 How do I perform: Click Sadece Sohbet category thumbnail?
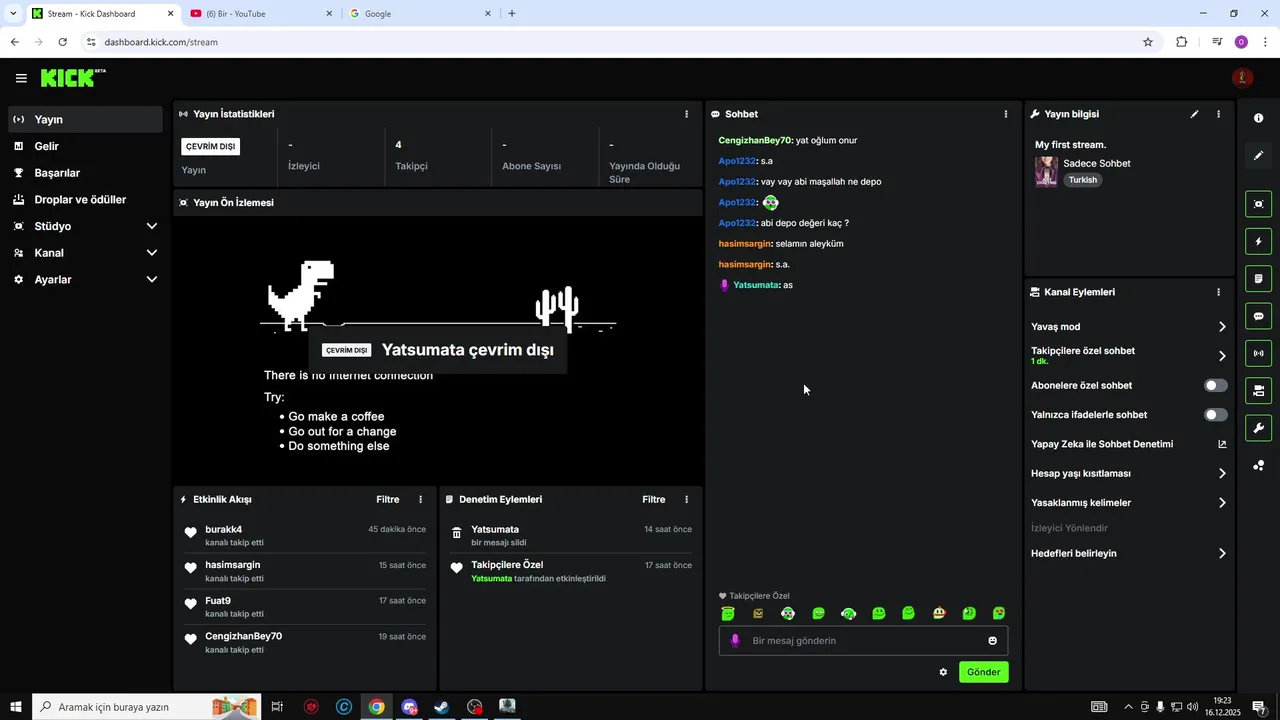click(x=1046, y=171)
